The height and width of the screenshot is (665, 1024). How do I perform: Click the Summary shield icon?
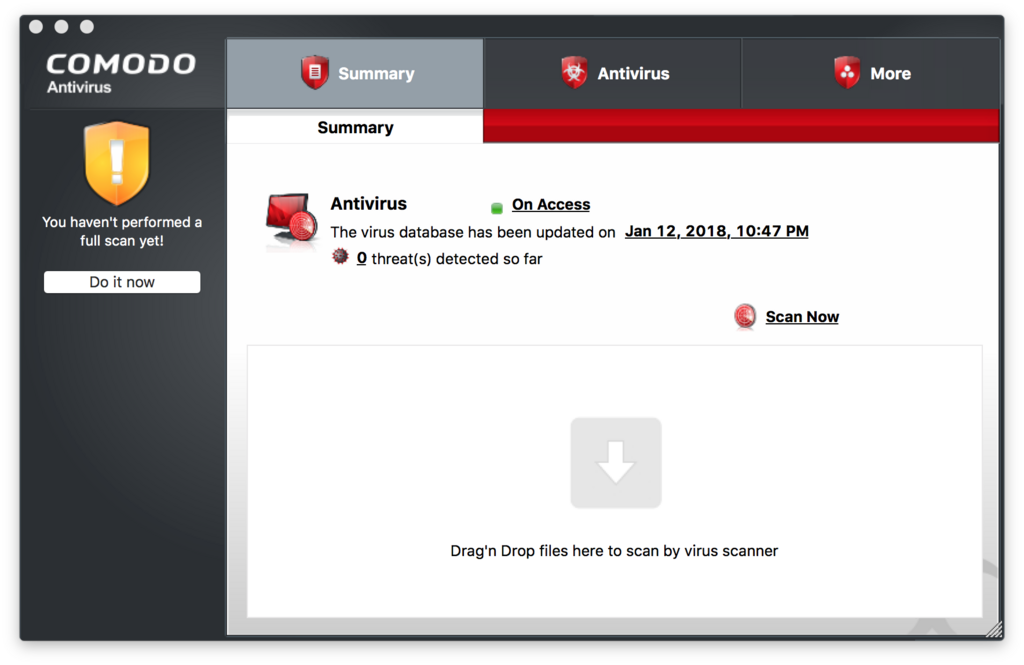[315, 73]
